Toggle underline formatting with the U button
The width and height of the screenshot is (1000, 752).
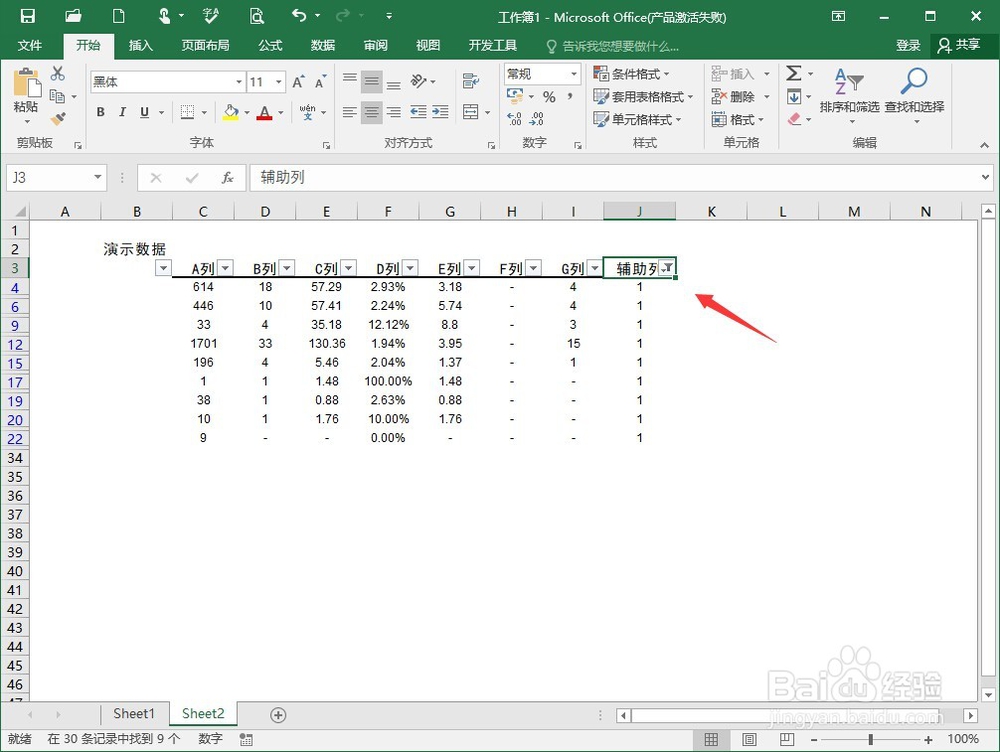tap(143, 112)
